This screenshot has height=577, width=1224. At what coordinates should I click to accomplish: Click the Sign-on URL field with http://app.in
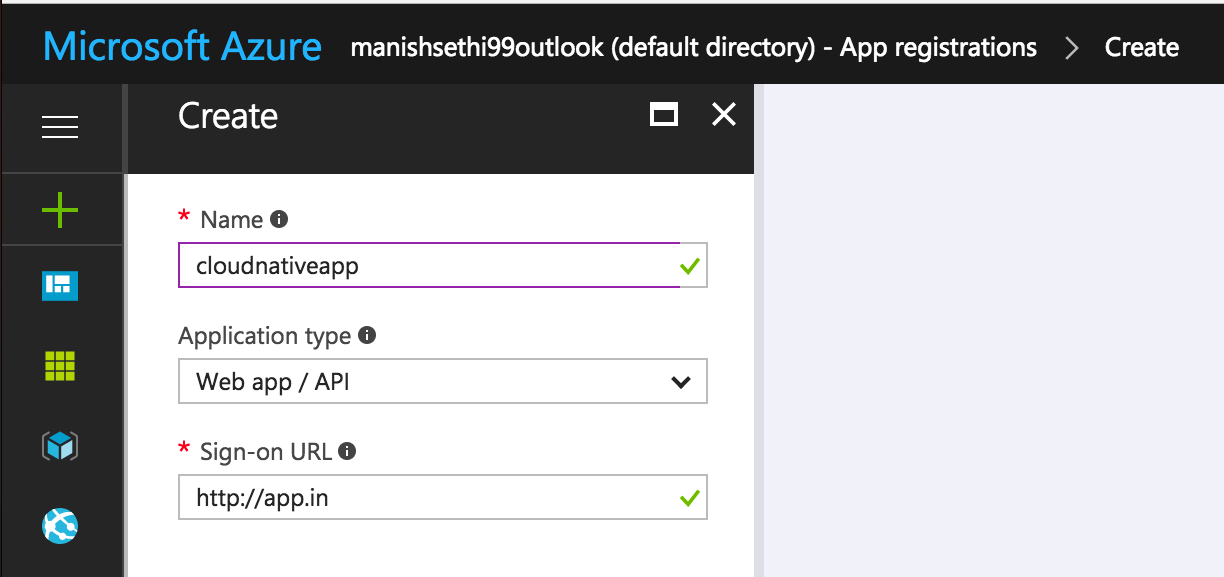(x=430, y=497)
